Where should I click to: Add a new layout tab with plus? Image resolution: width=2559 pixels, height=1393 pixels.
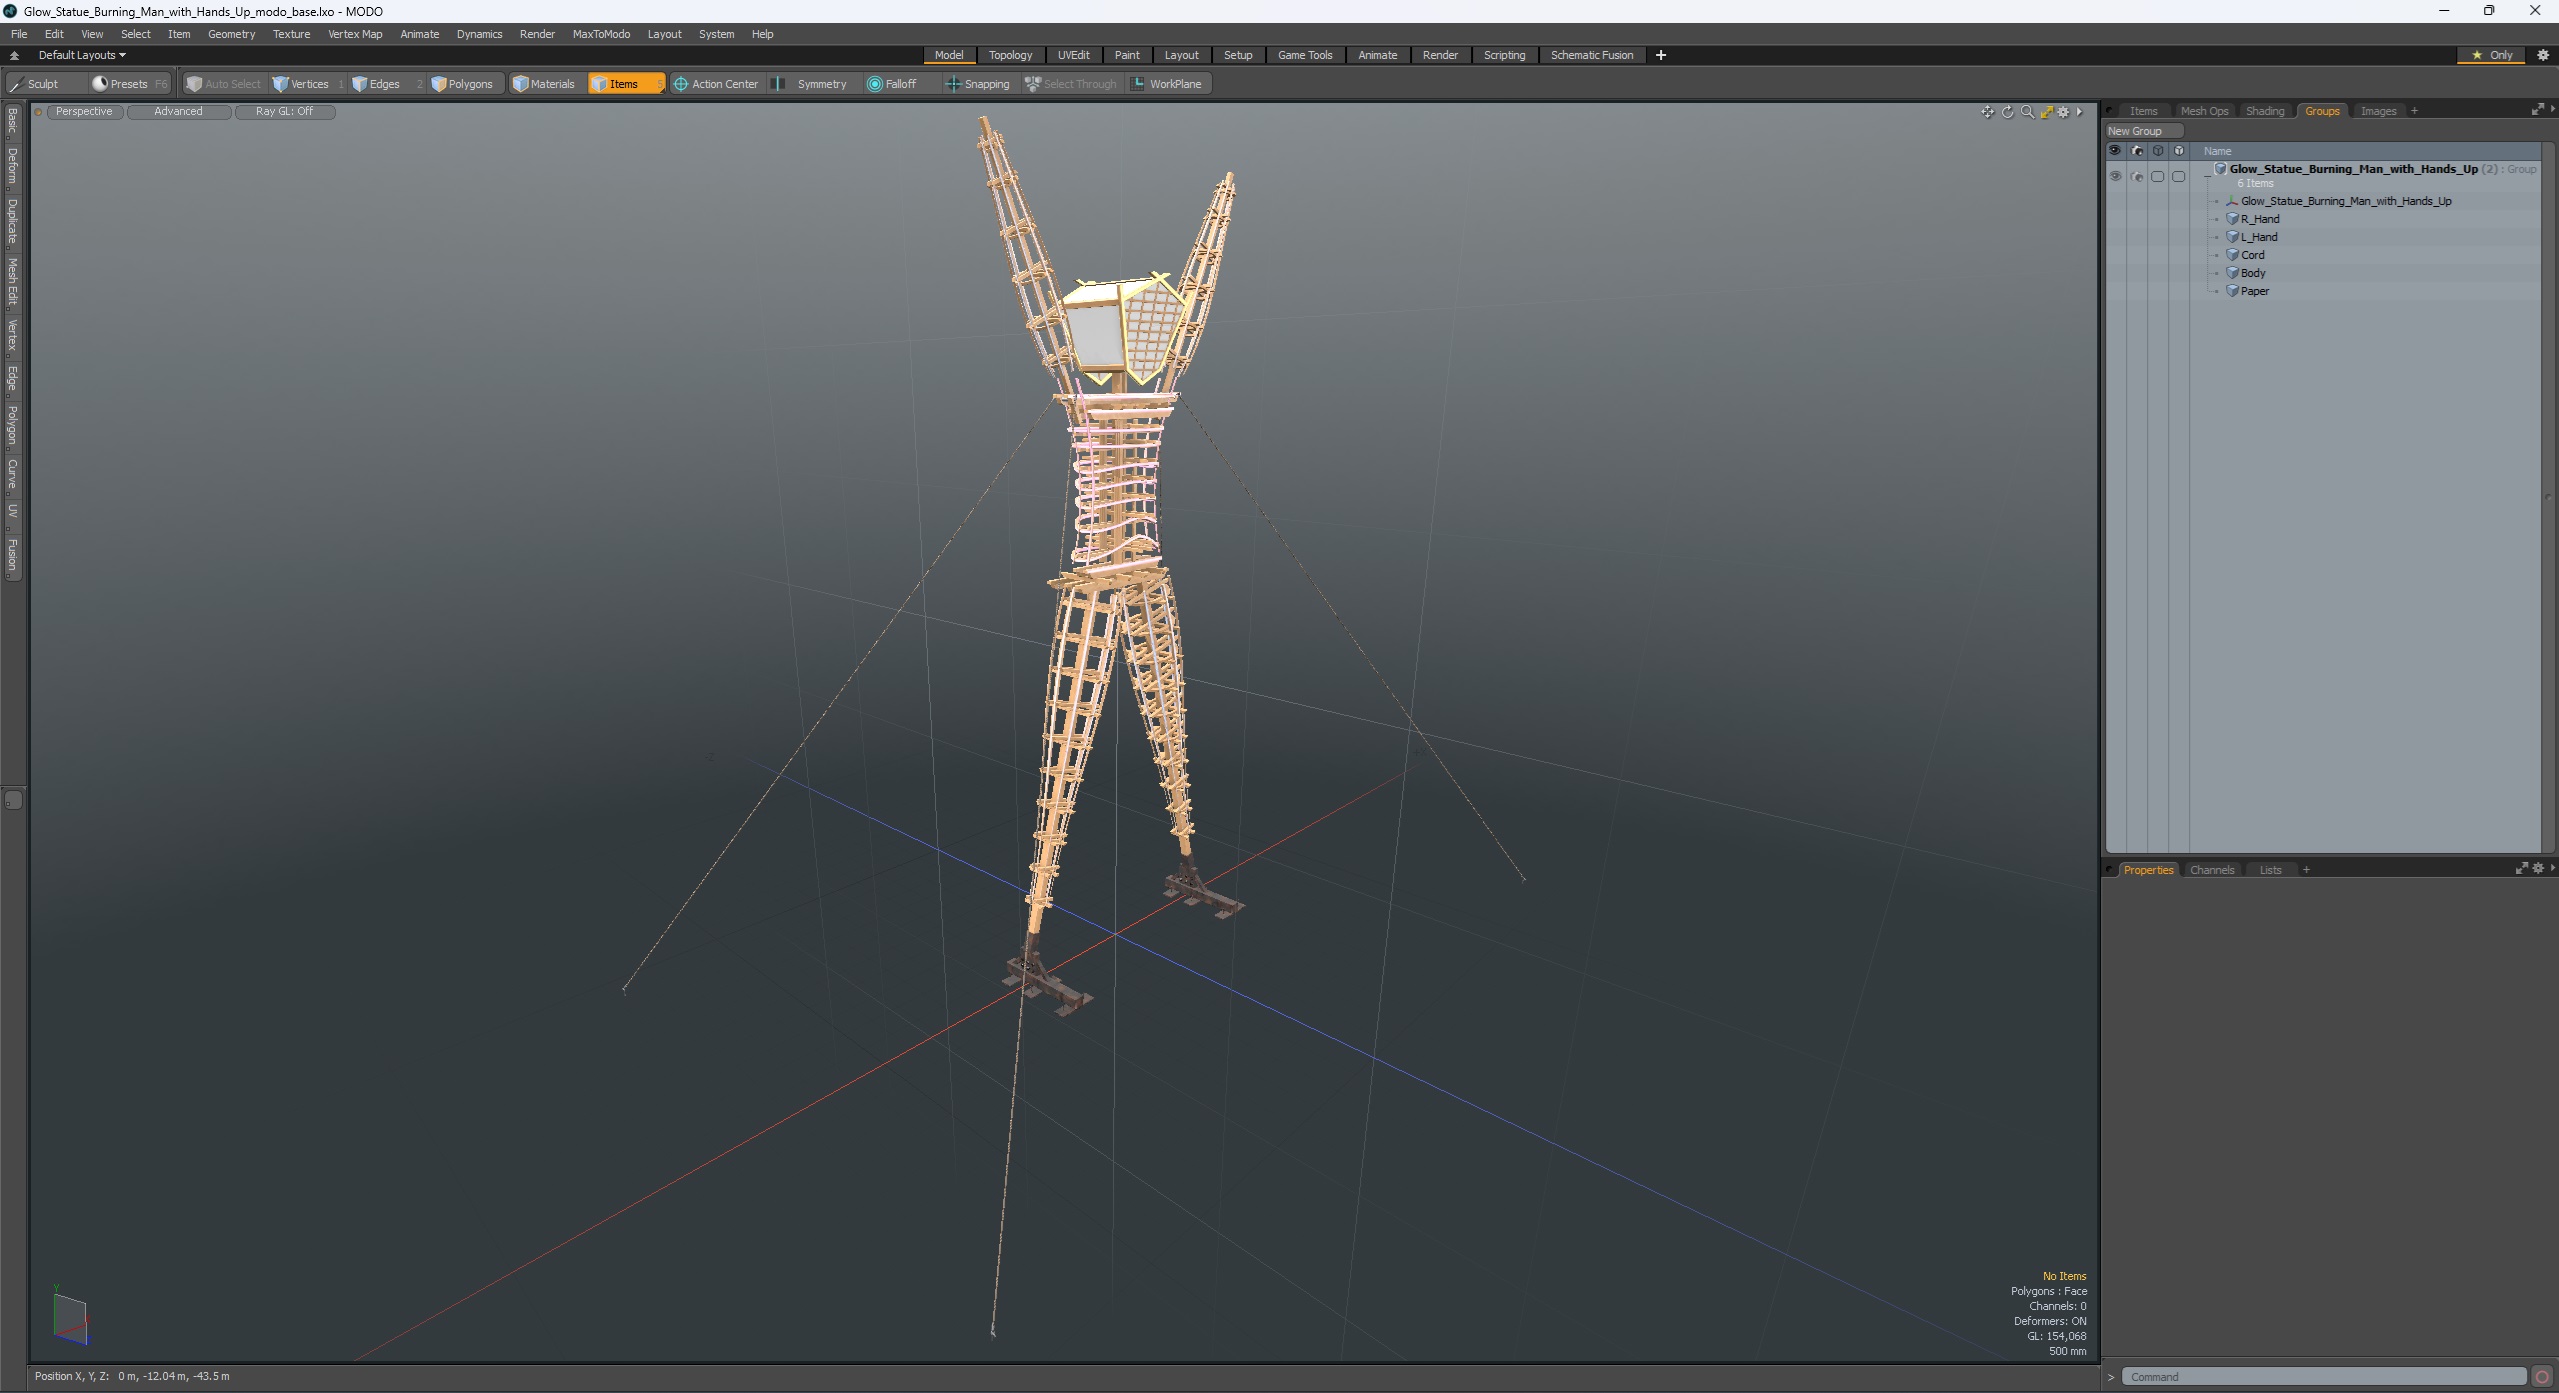click(1661, 55)
